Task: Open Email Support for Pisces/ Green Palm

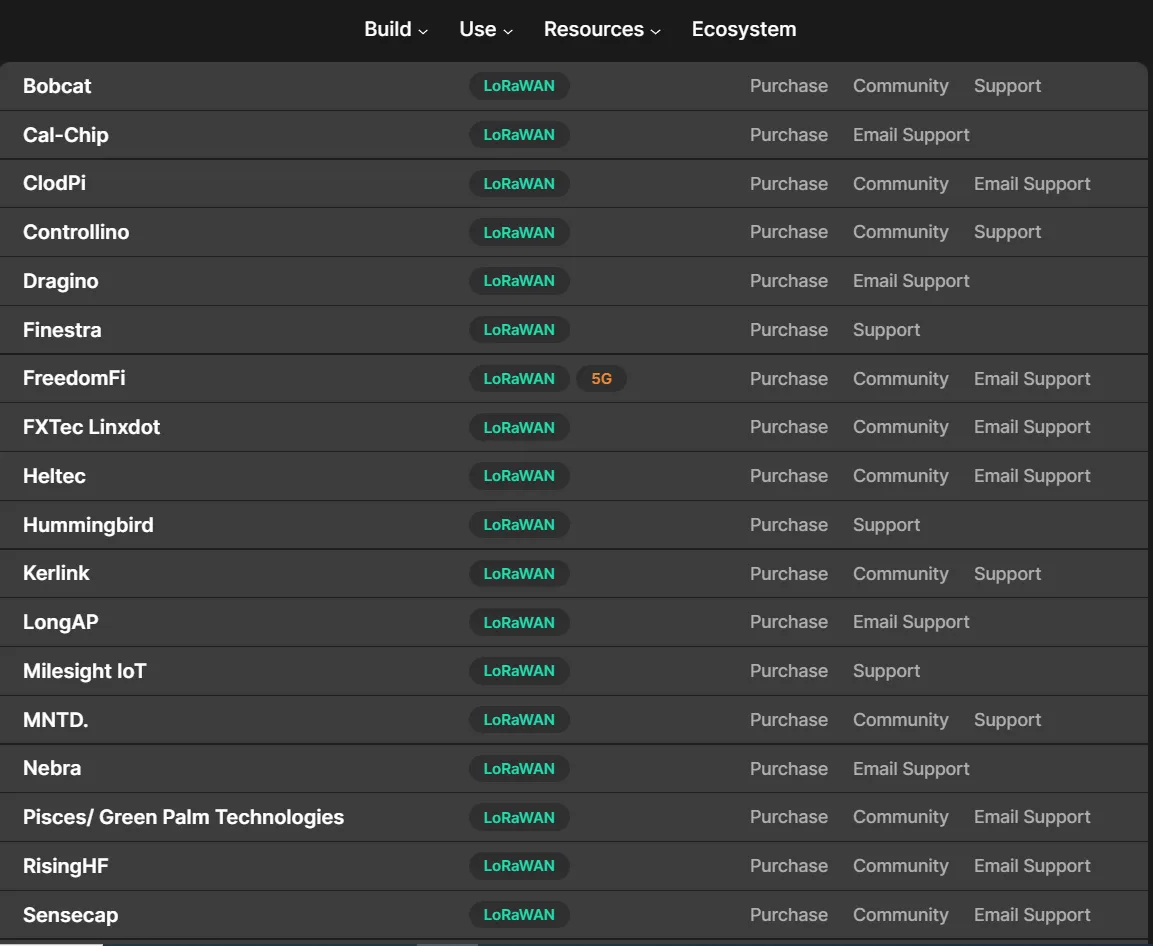Action: pos(1032,817)
